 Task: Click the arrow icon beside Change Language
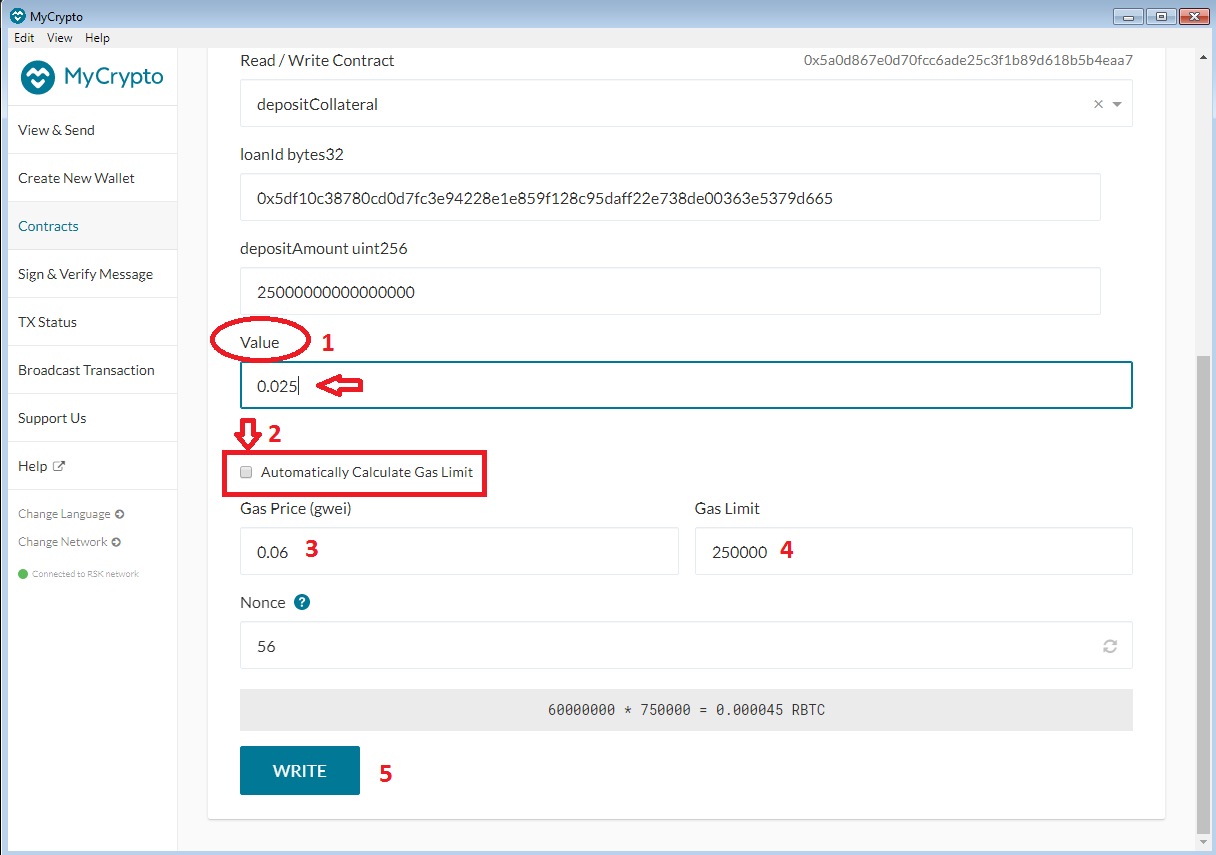coord(120,514)
